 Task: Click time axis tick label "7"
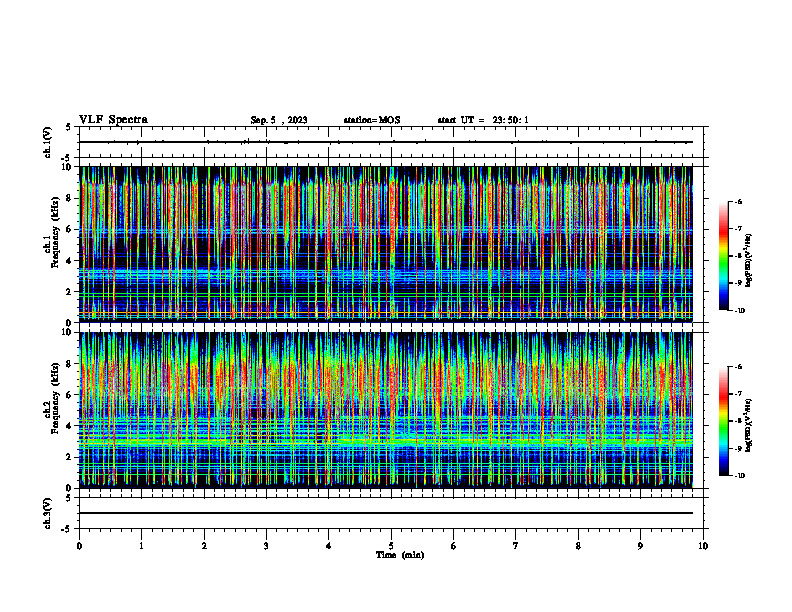pos(516,546)
